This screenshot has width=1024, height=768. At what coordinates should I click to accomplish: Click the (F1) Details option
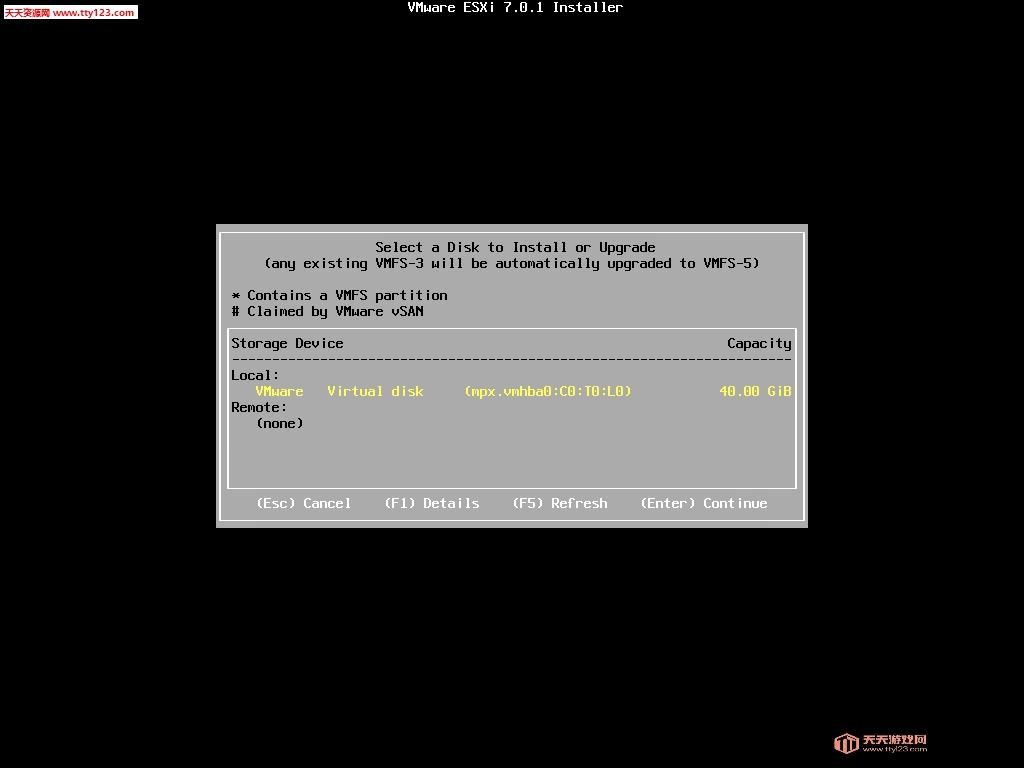click(x=432, y=504)
